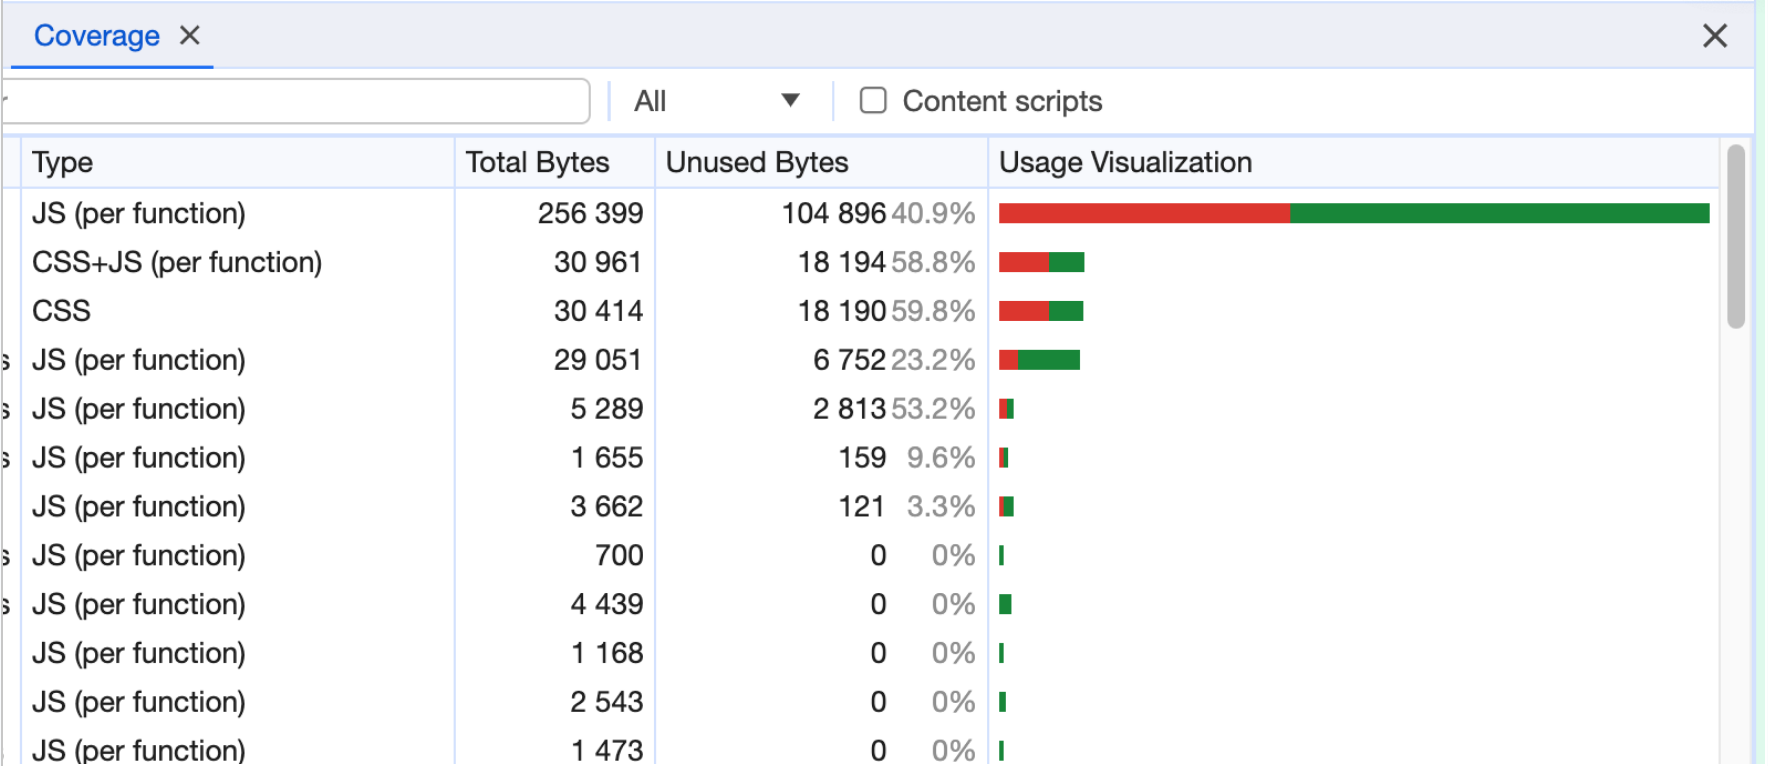
Task: Click the 3.3% unused percentage
Action: click(941, 507)
